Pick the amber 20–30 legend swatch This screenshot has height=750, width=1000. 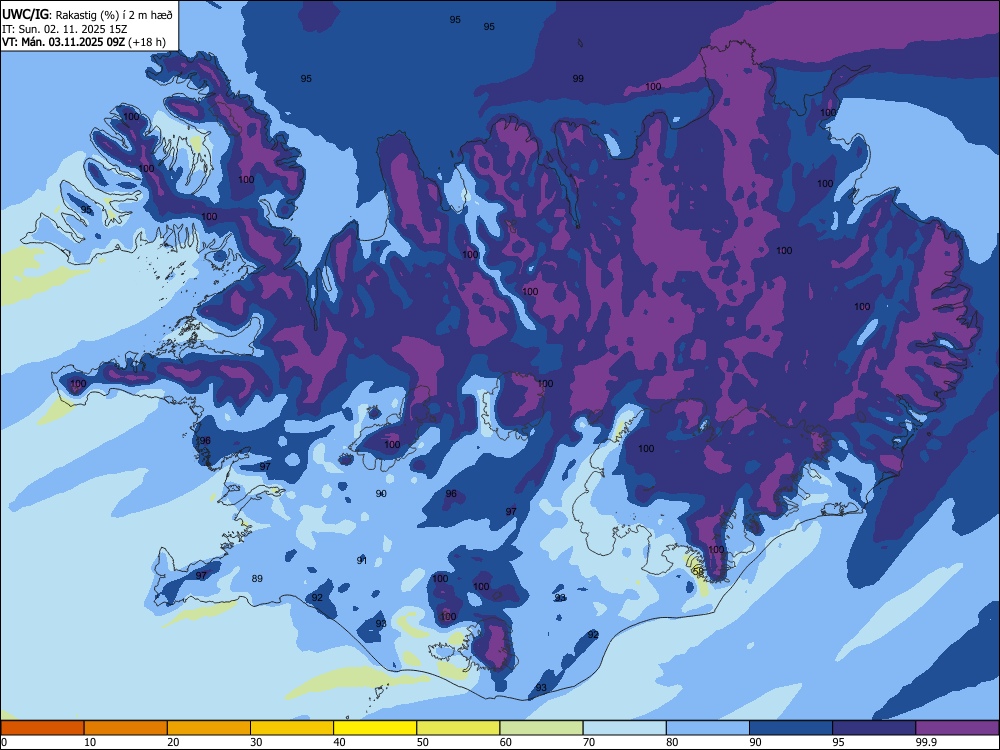point(209,728)
